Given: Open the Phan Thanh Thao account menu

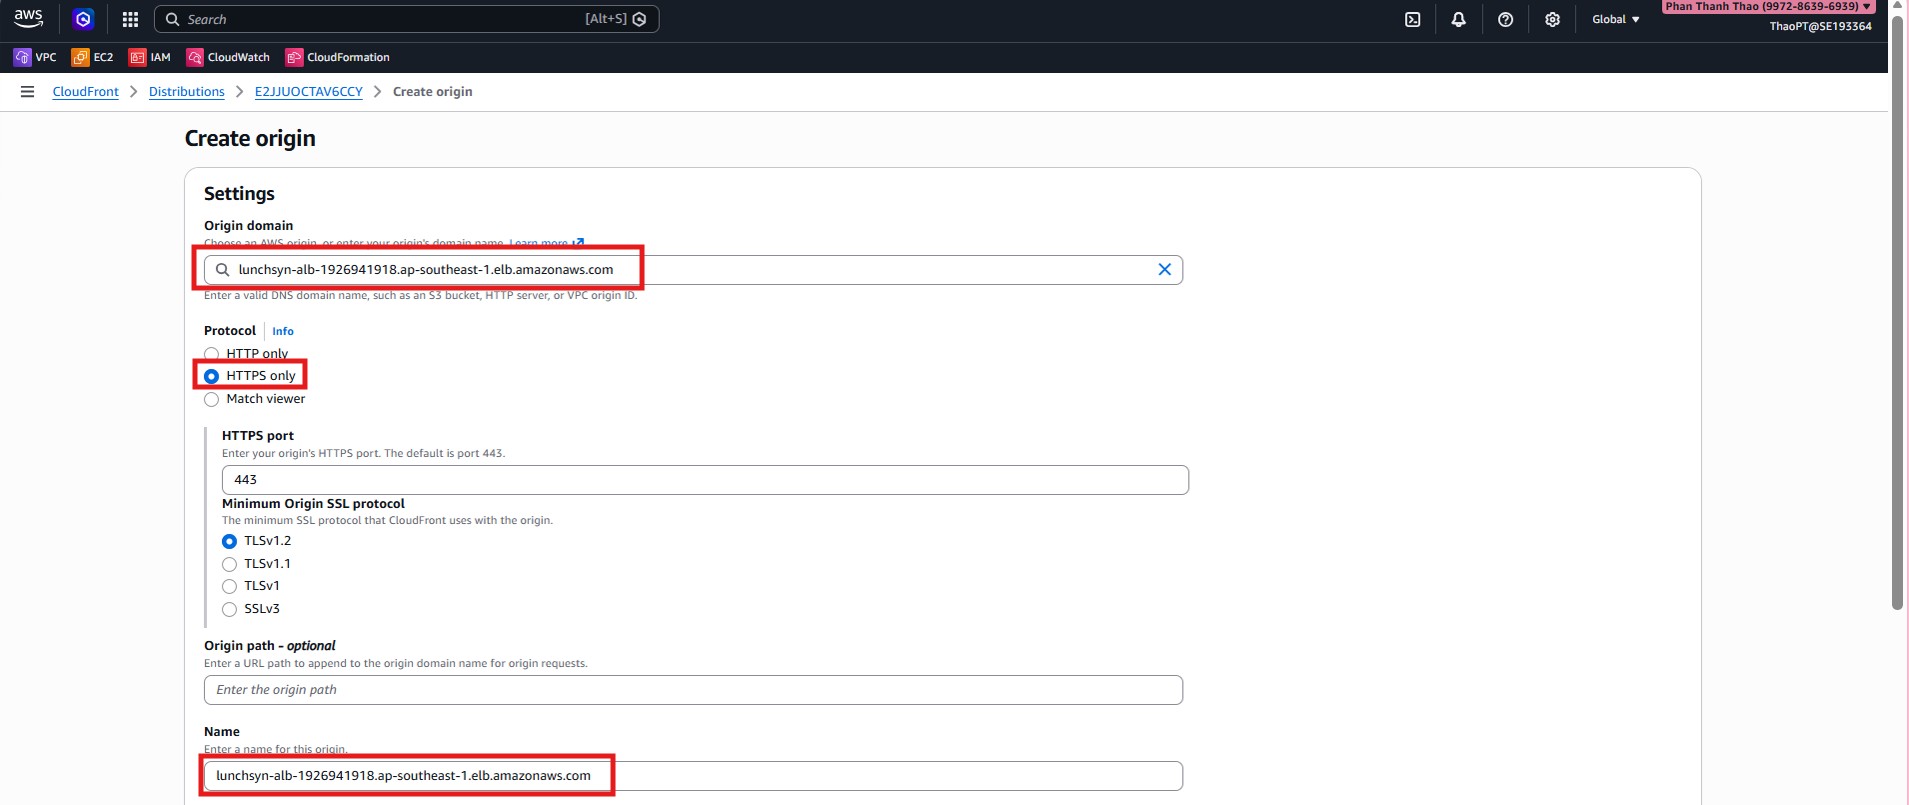Looking at the screenshot, I should click(x=1768, y=6).
